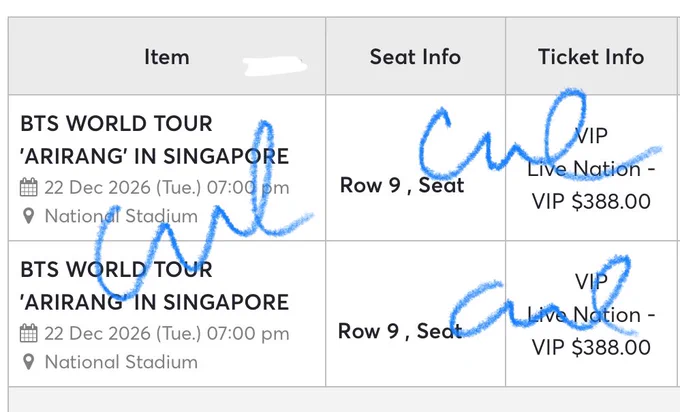
Task: Click the first VIP $388.00 price
Action: click(591, 201)
